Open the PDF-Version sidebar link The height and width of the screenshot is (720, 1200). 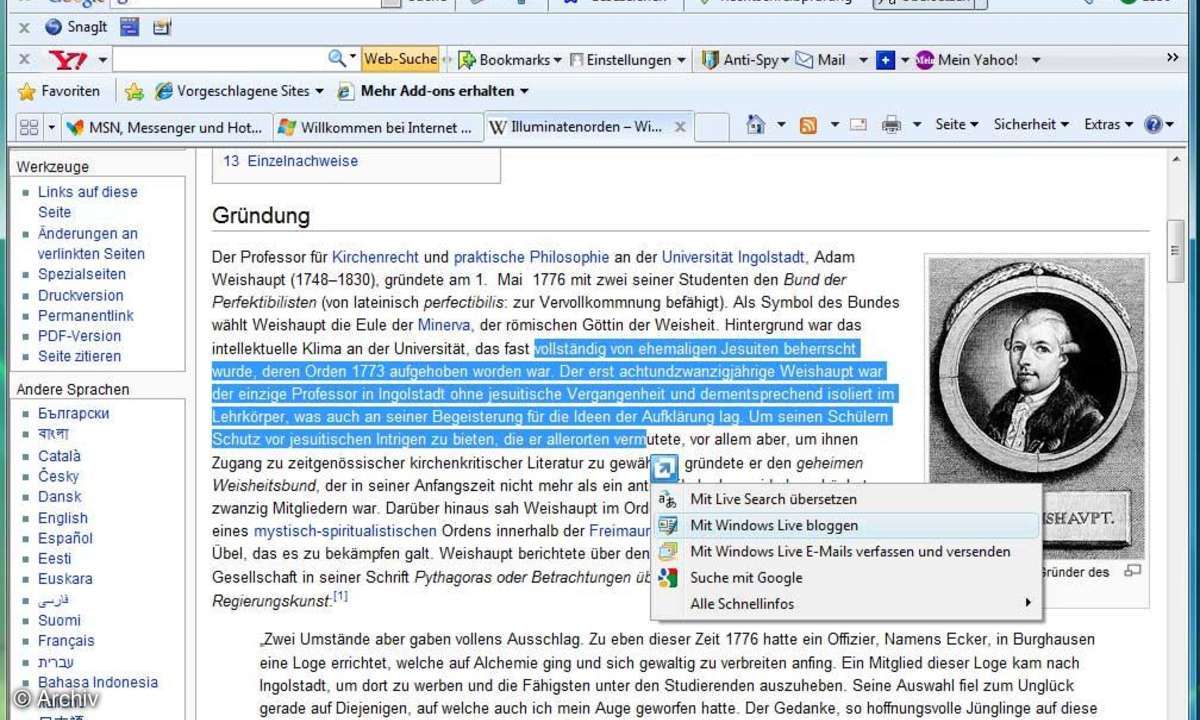point(79,336)
